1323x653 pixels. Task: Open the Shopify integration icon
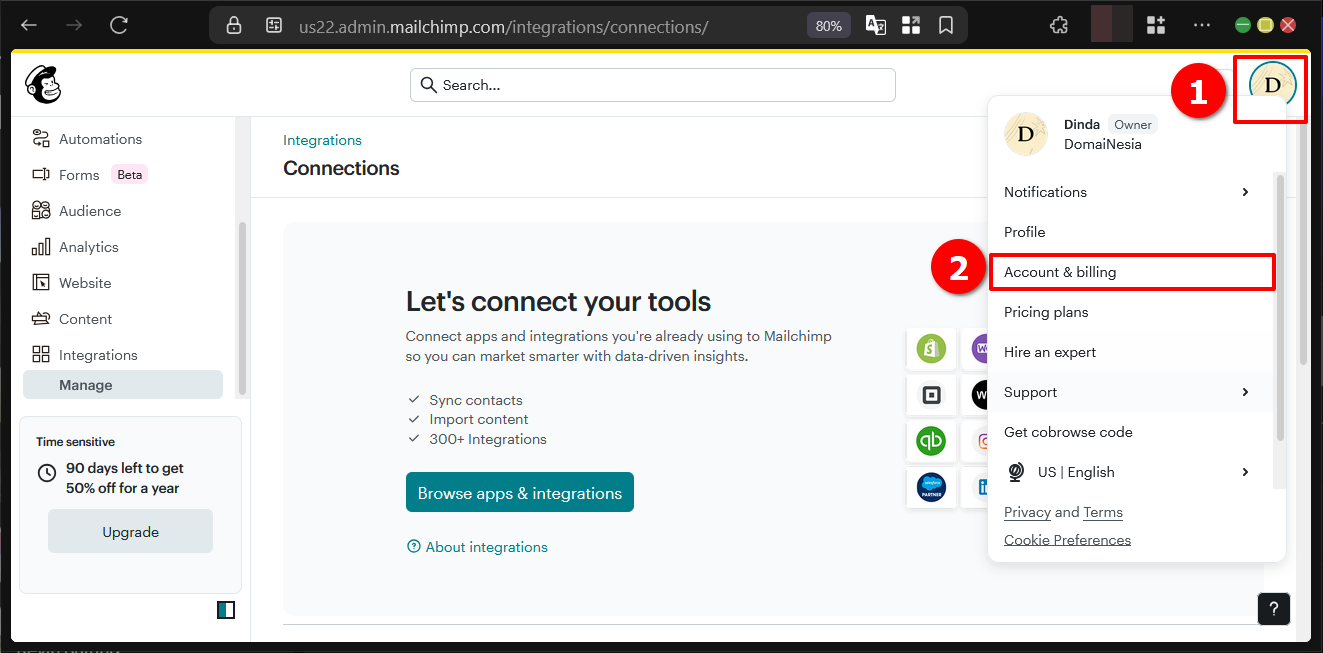pos(931,349)
